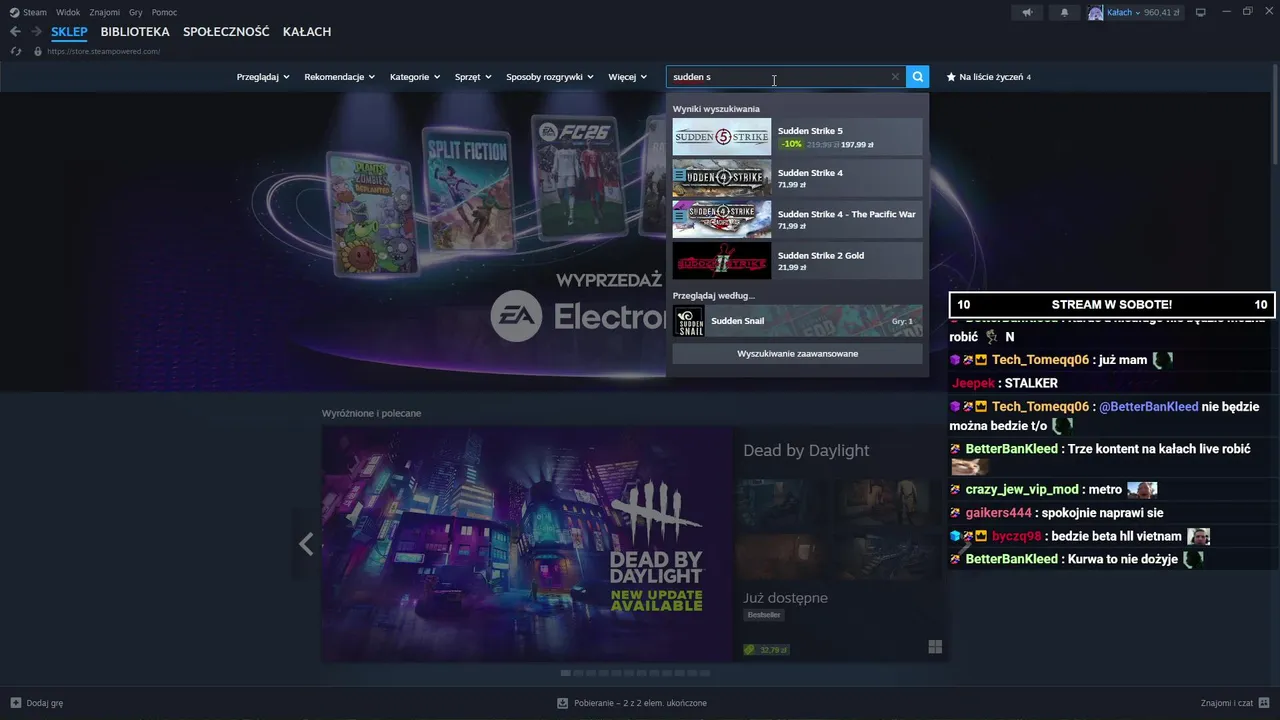
Task: Switch to the SKLEP tab
Action: tap(70, 32)
